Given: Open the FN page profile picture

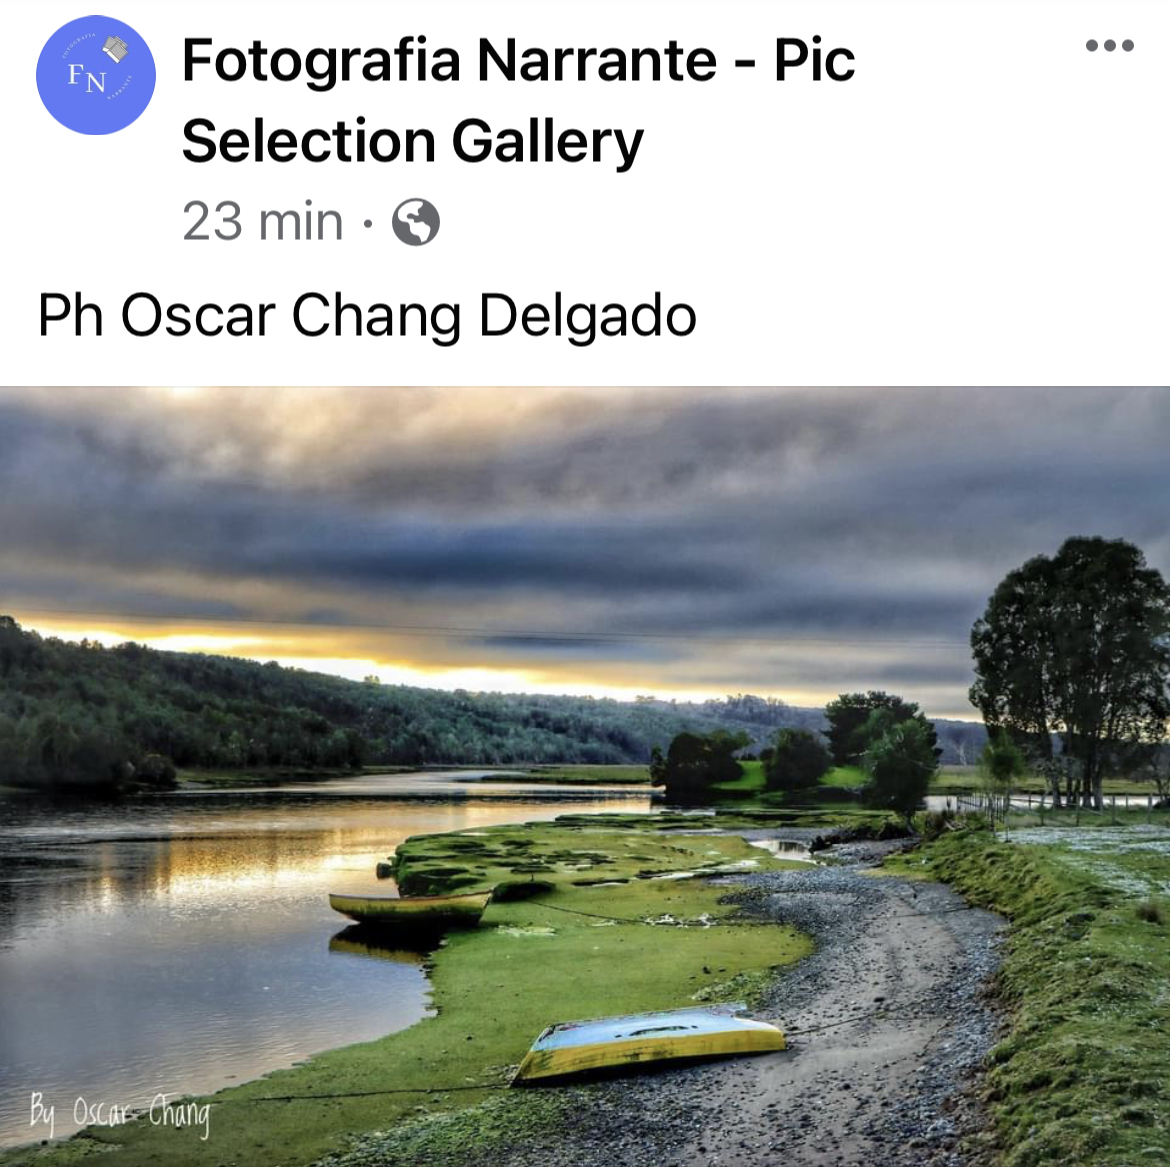Looking at the screenshot, I should (x=96, y=75).
